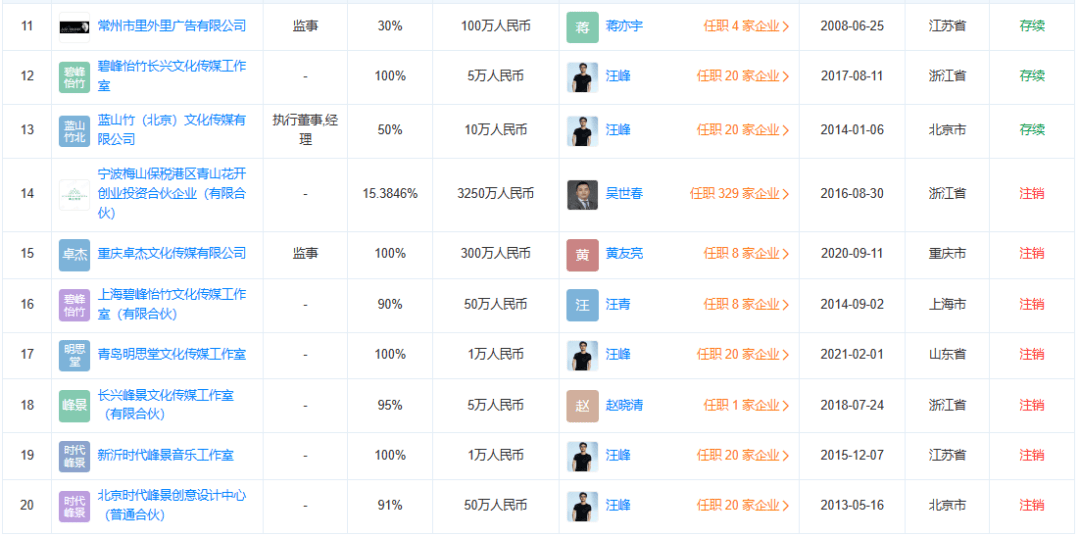Expand 任职 329 家企业 for 吴世春

click(739, 194)
